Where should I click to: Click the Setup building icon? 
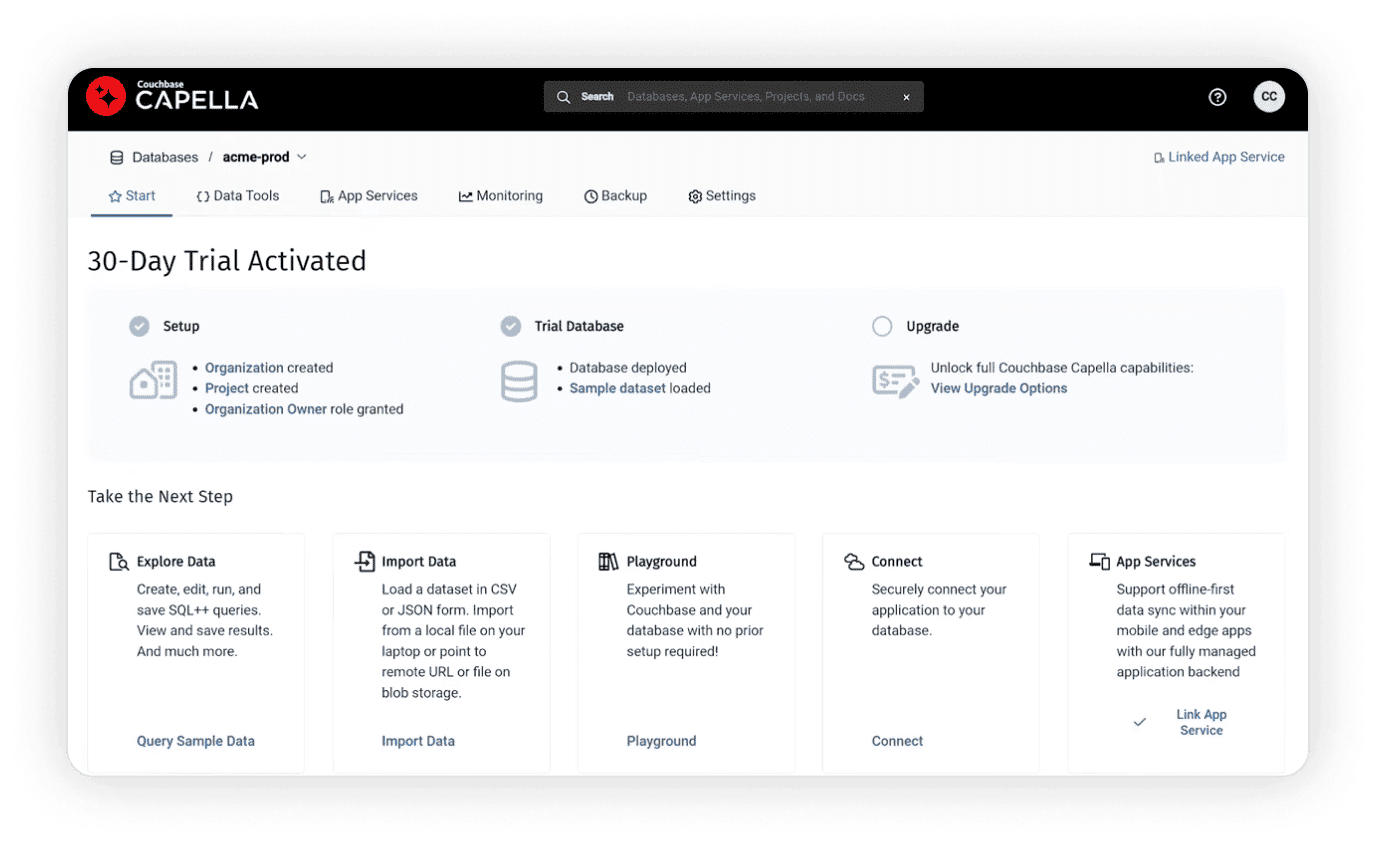153,380
